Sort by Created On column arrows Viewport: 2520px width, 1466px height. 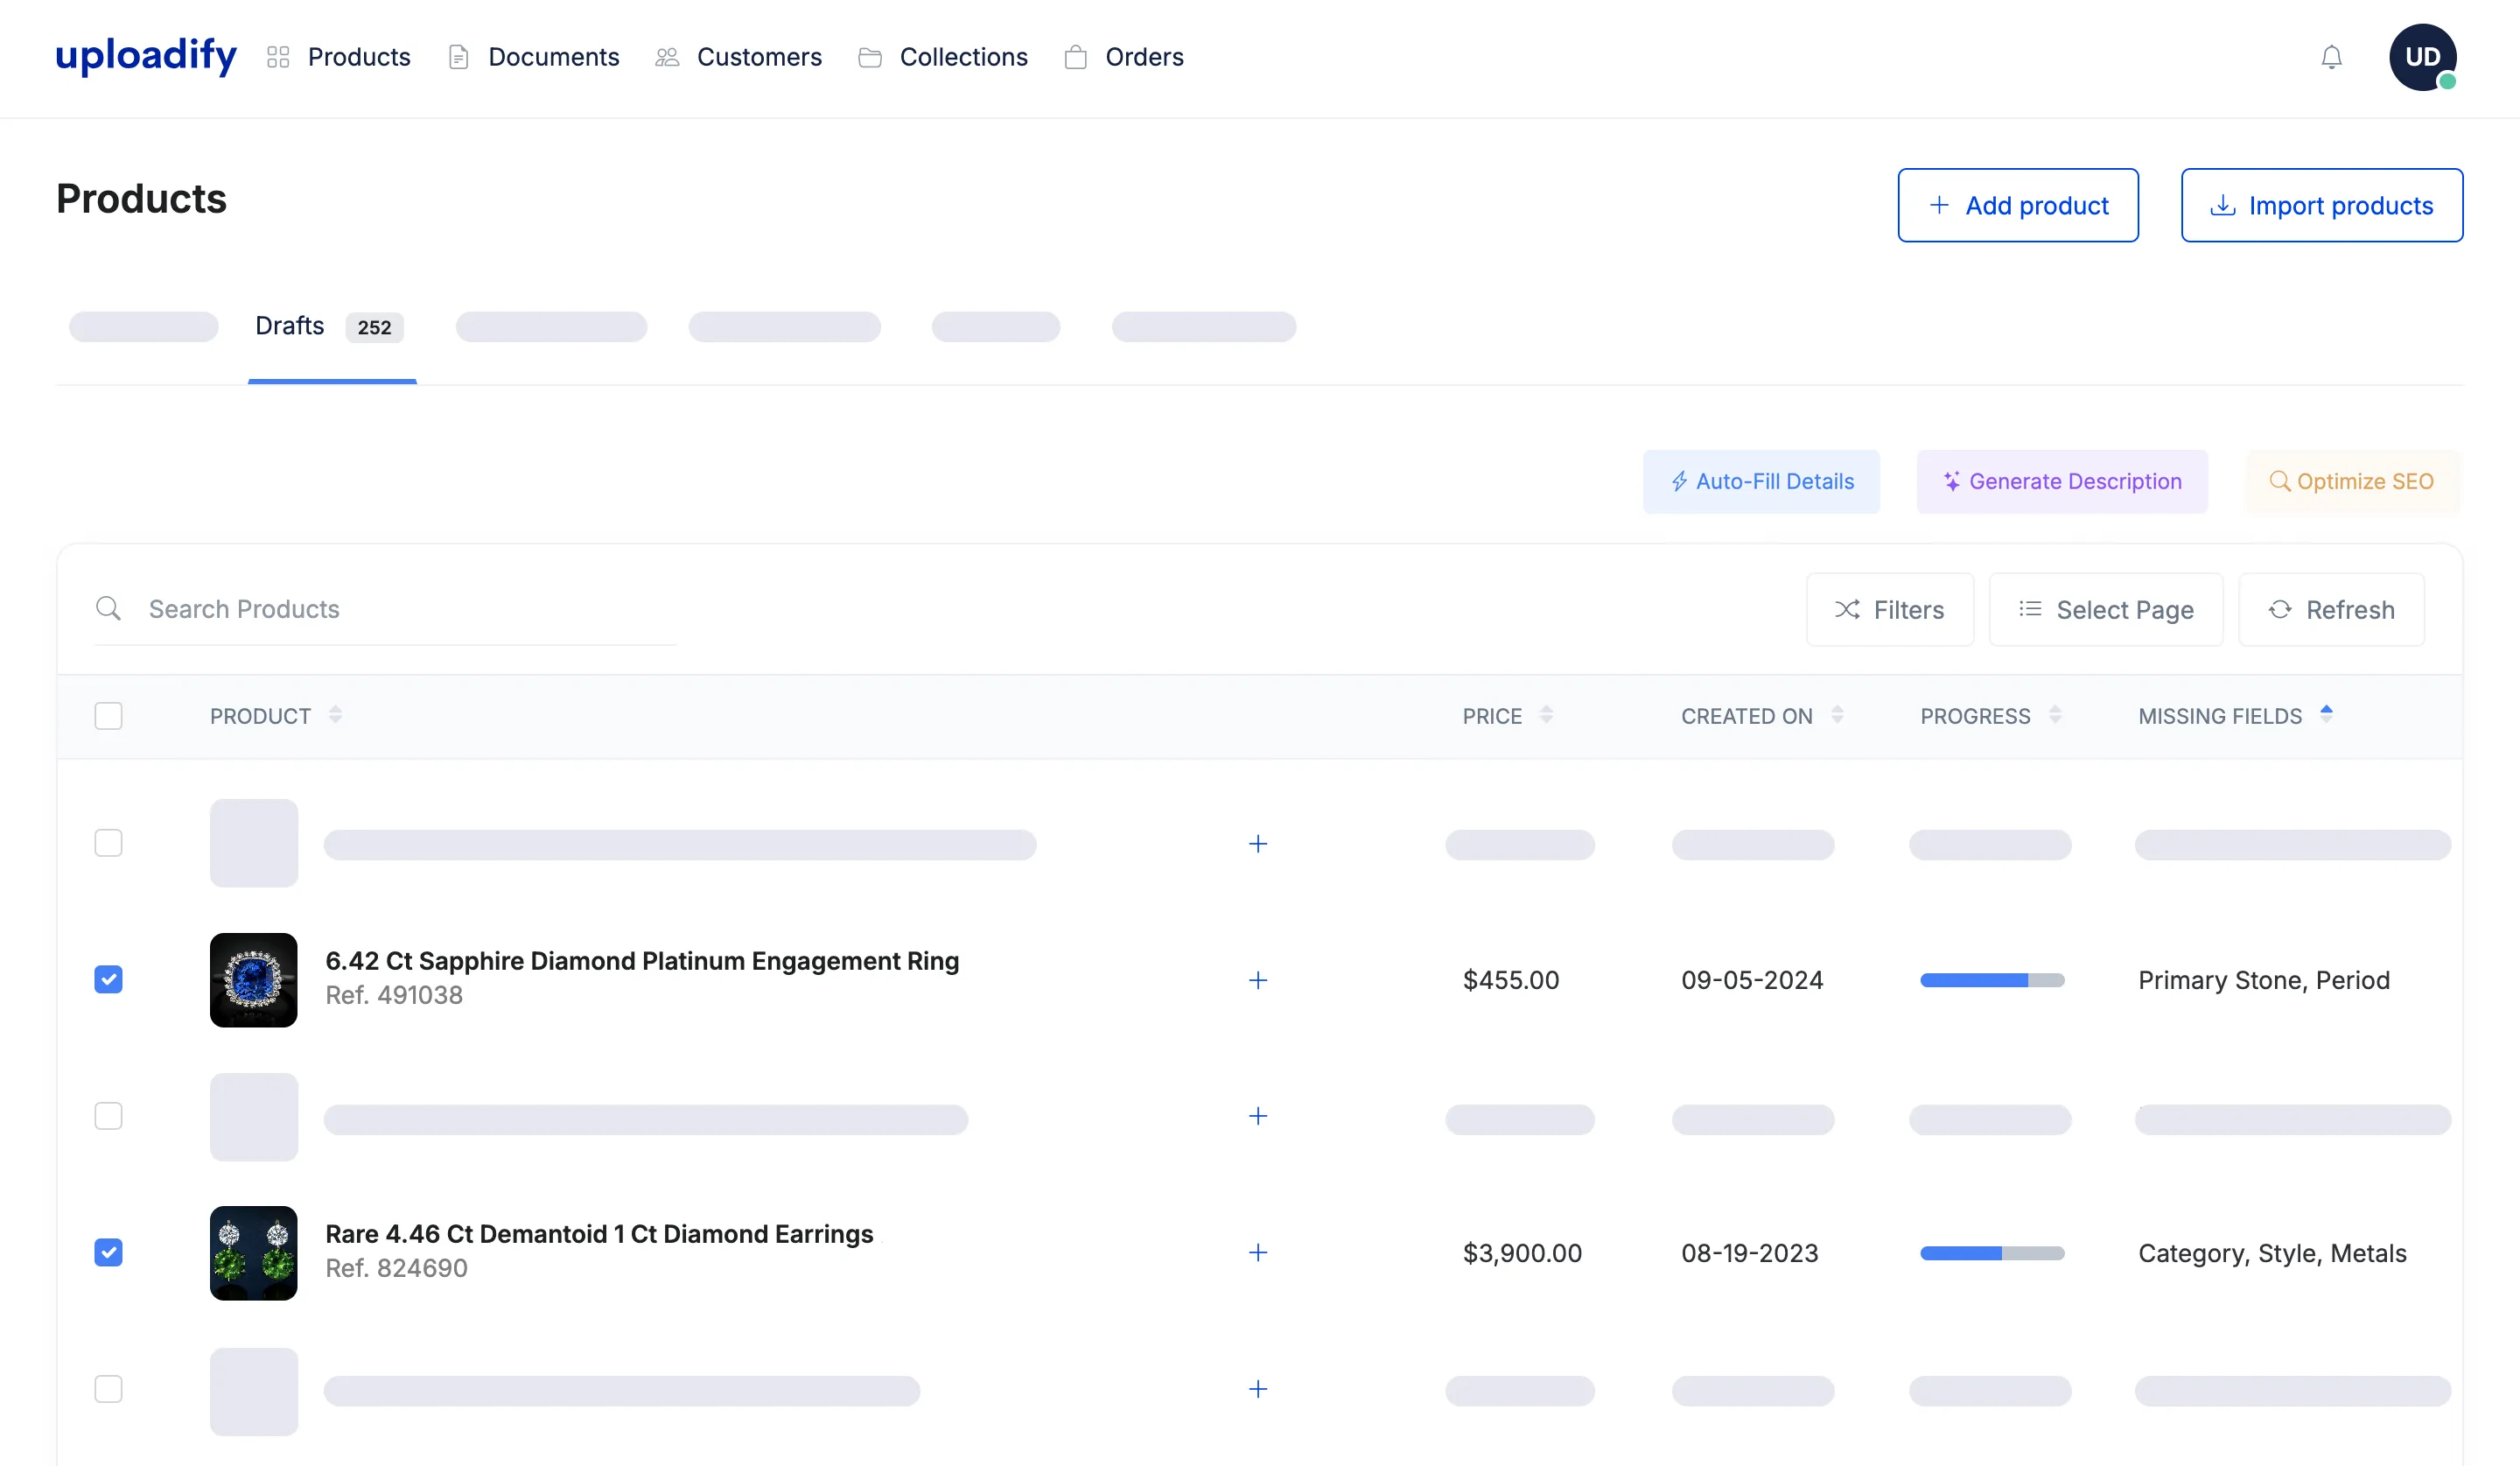click(1837, 715)
